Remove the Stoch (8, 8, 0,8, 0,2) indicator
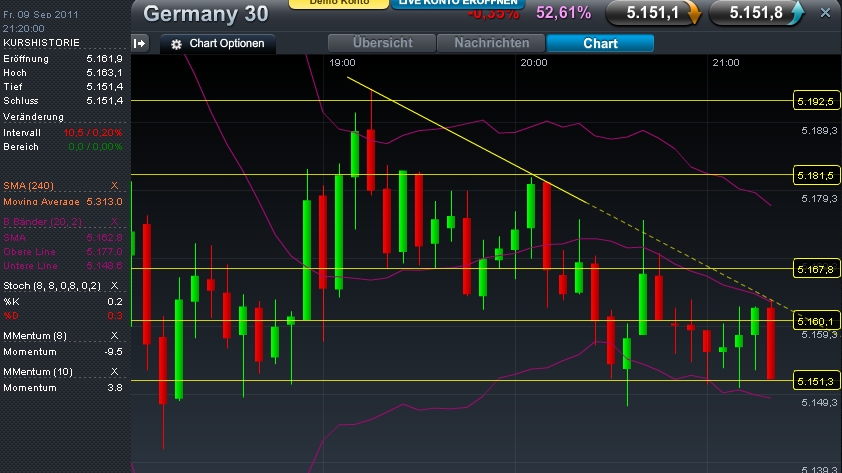Screen dimensions: 842x473 point(114,286)
